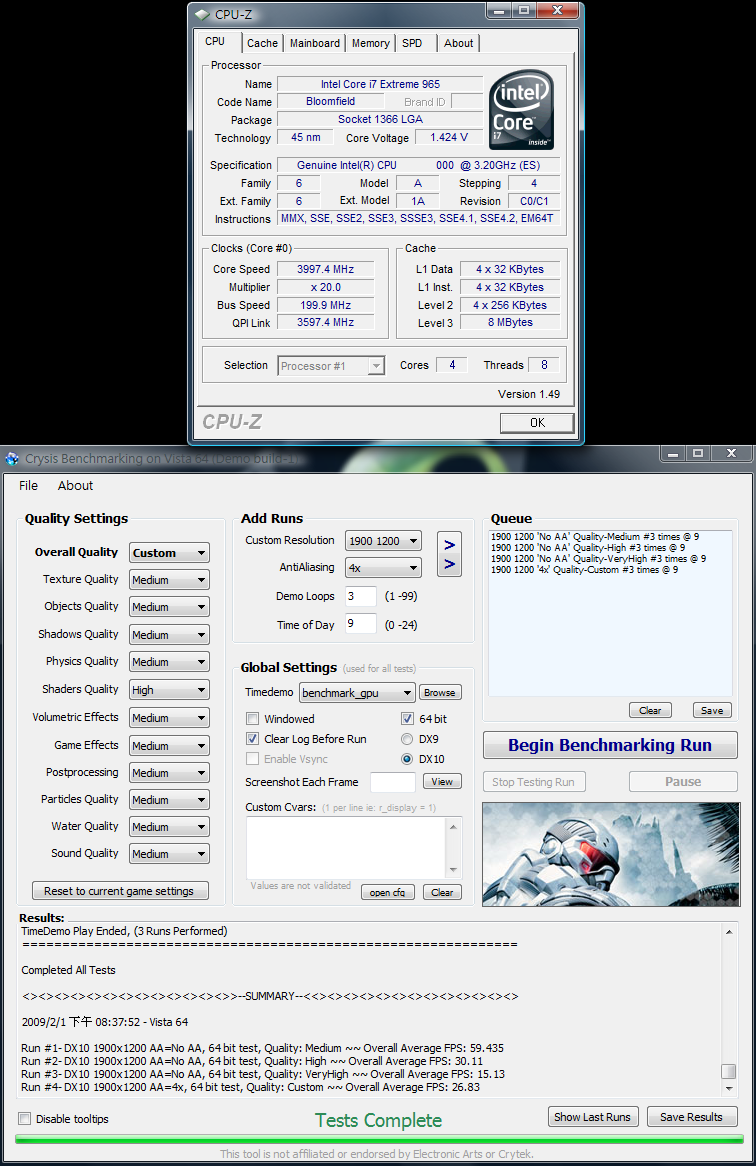Viewport: 756px width, 1166px height.
Task: Click the Crysis Benchmarking window icon
Action: tap(12, 458)
